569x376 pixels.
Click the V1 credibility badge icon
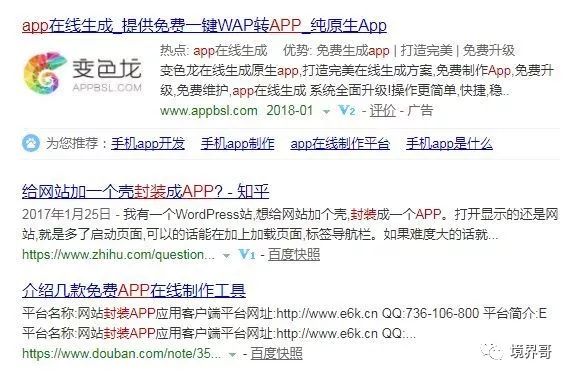247,255
